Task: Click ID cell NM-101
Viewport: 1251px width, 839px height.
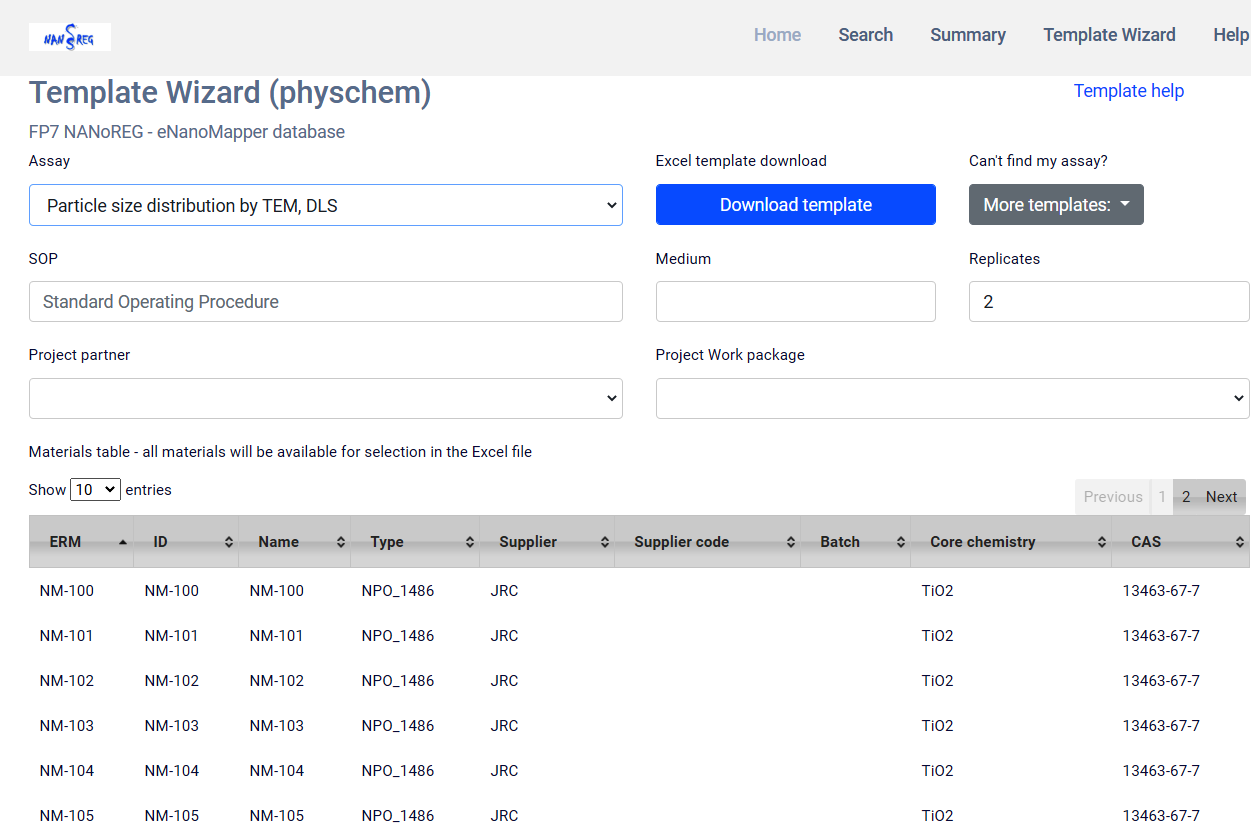Action: 172,636
